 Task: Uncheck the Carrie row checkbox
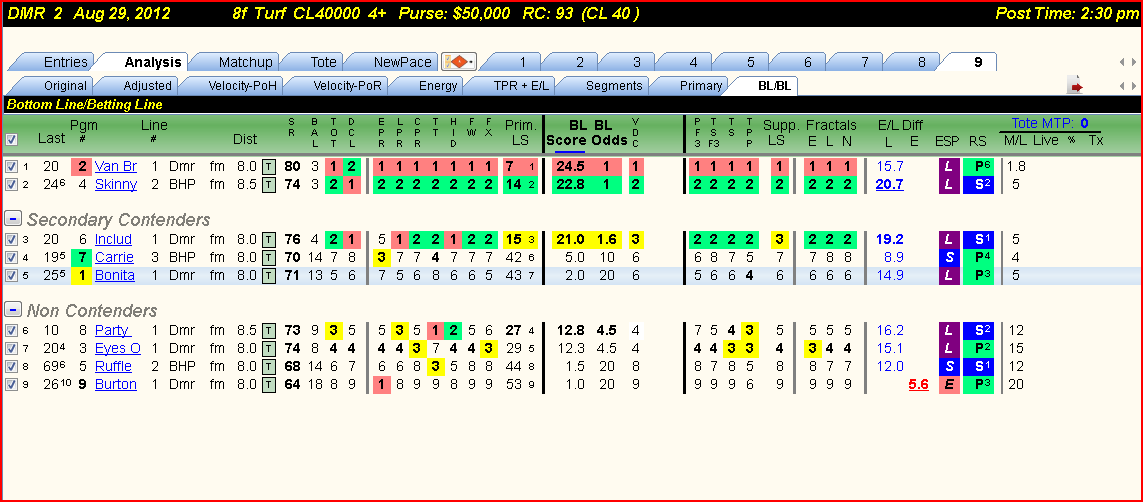(11, 257)
